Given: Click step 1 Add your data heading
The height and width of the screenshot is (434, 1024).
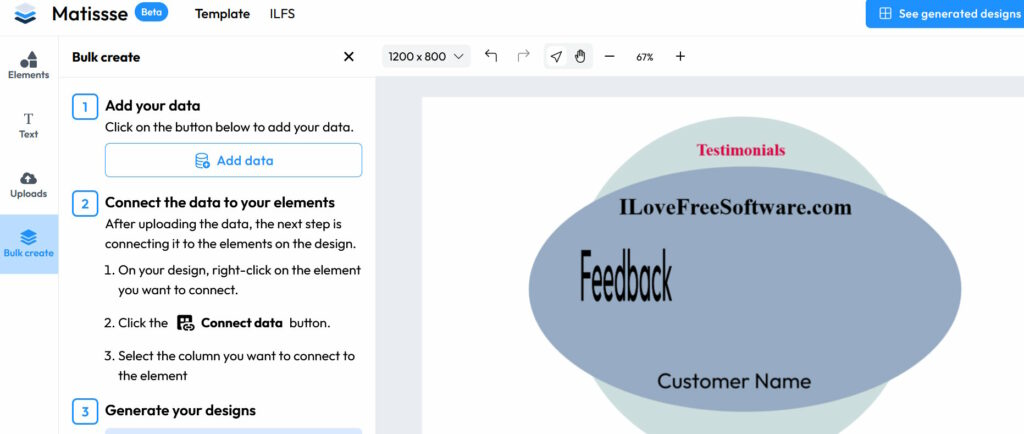Looking at the screenshot, I should pos(153,106).
